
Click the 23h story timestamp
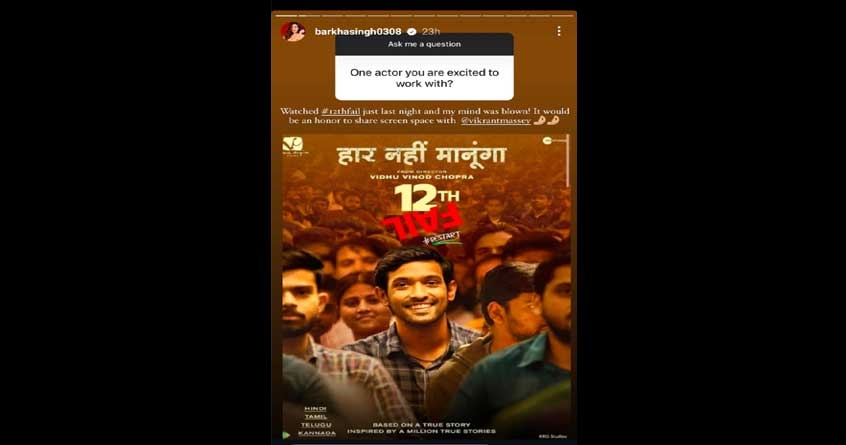(431, 32)
